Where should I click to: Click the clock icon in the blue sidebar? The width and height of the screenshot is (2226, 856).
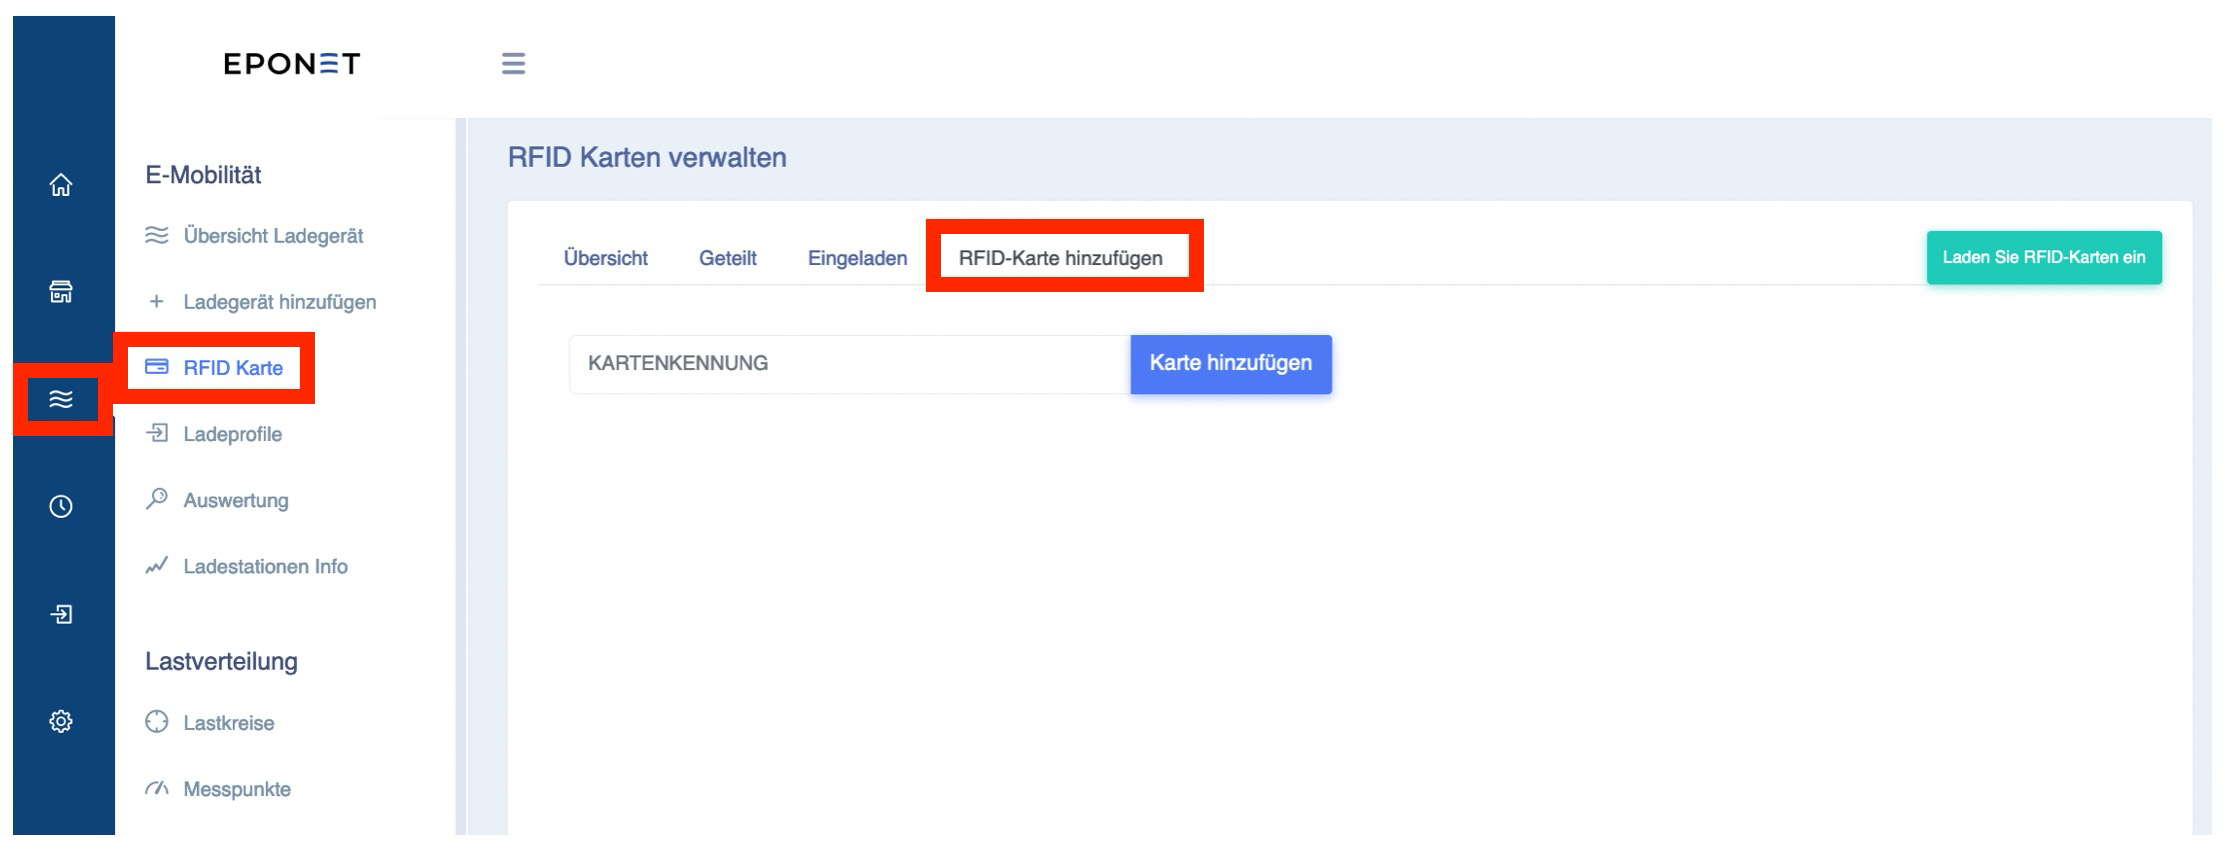61,506
